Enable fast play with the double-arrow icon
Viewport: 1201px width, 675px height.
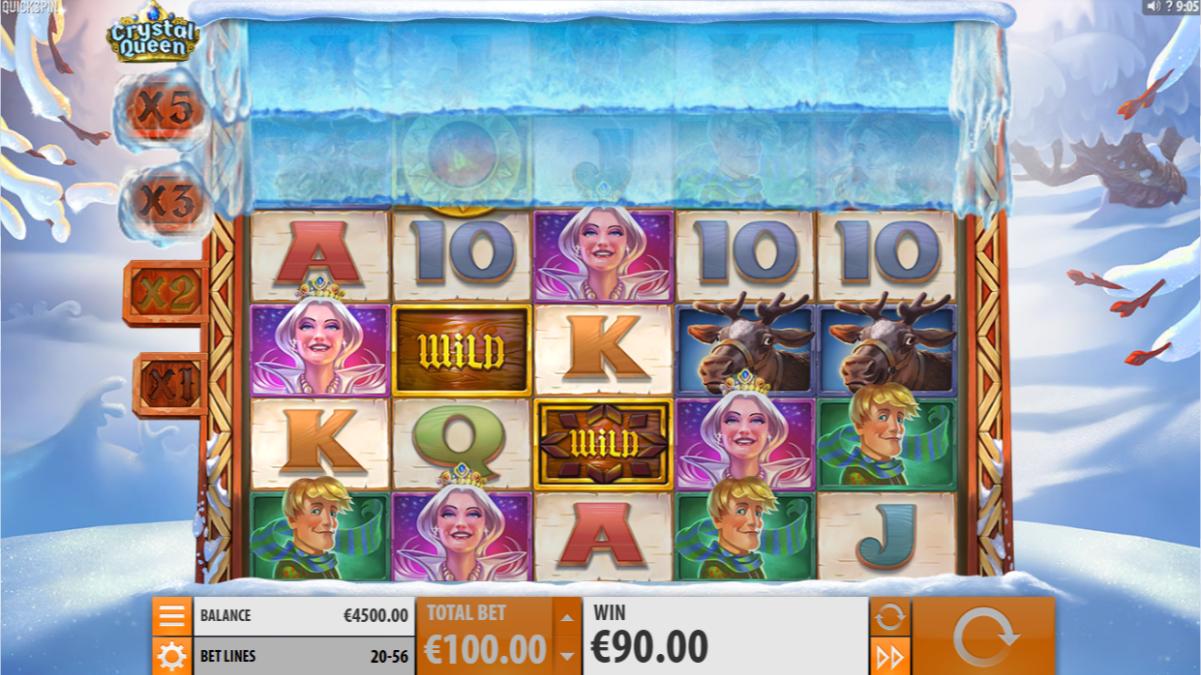pyautogui.click(x=890, y=656)
